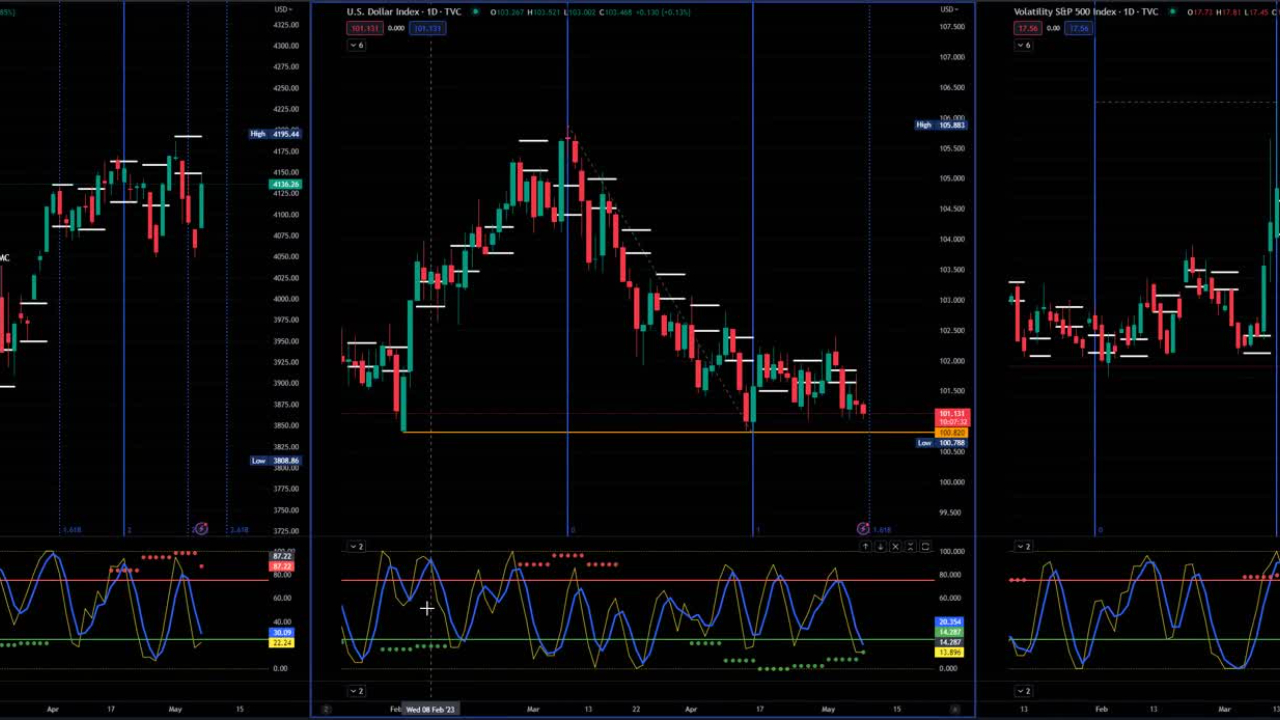Click the blue 101.131 buy price button
This screenshot has height=720, width=1280.
point(428,28)
